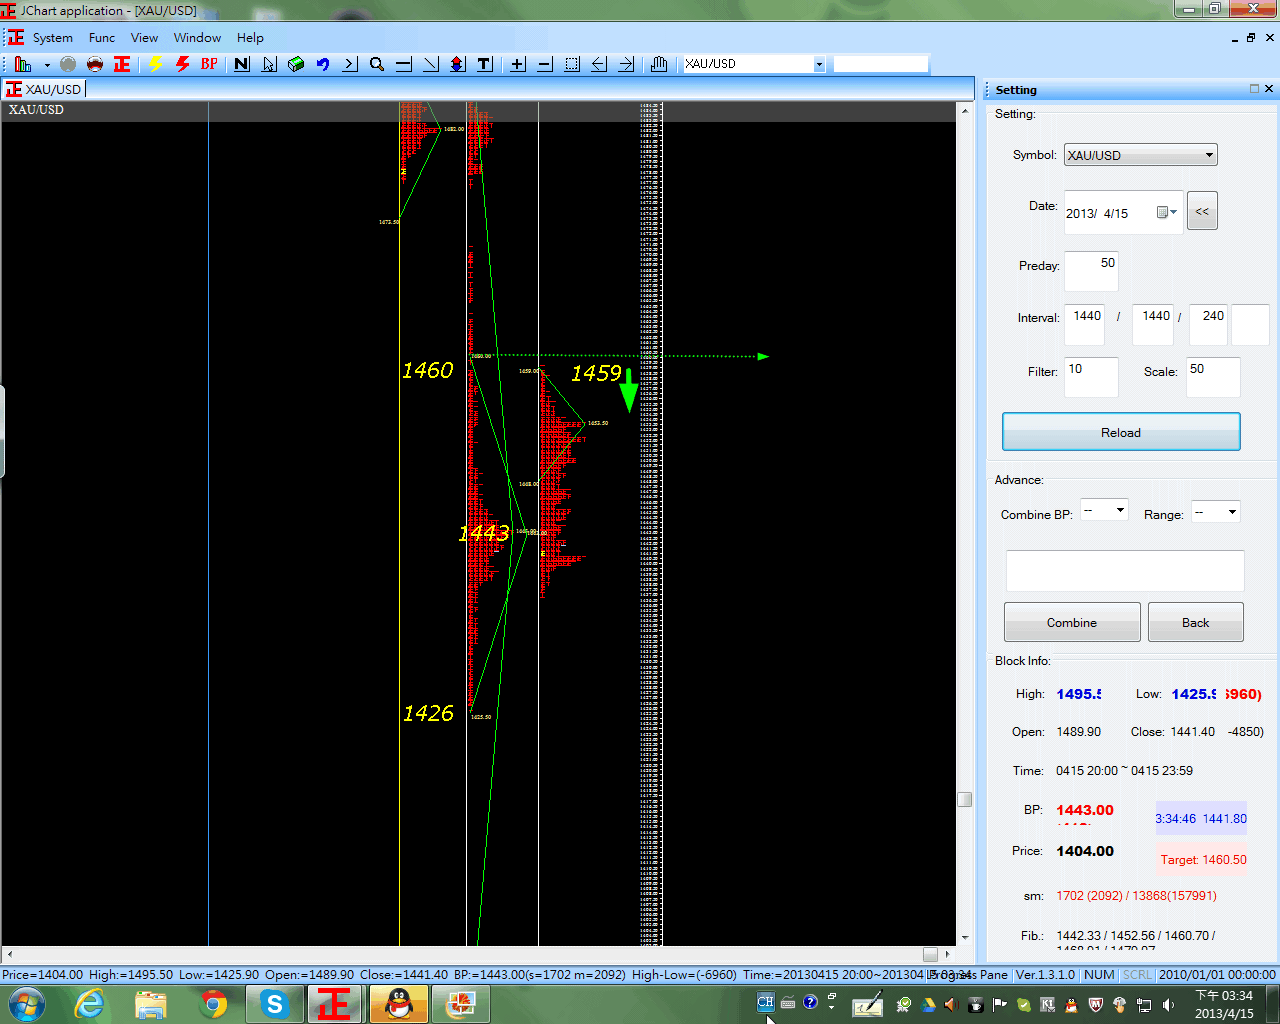Image resolution: width=1280 pixels, height=1024 pixels.
Task: Open the Window menu
Action: tap(197, 38)
